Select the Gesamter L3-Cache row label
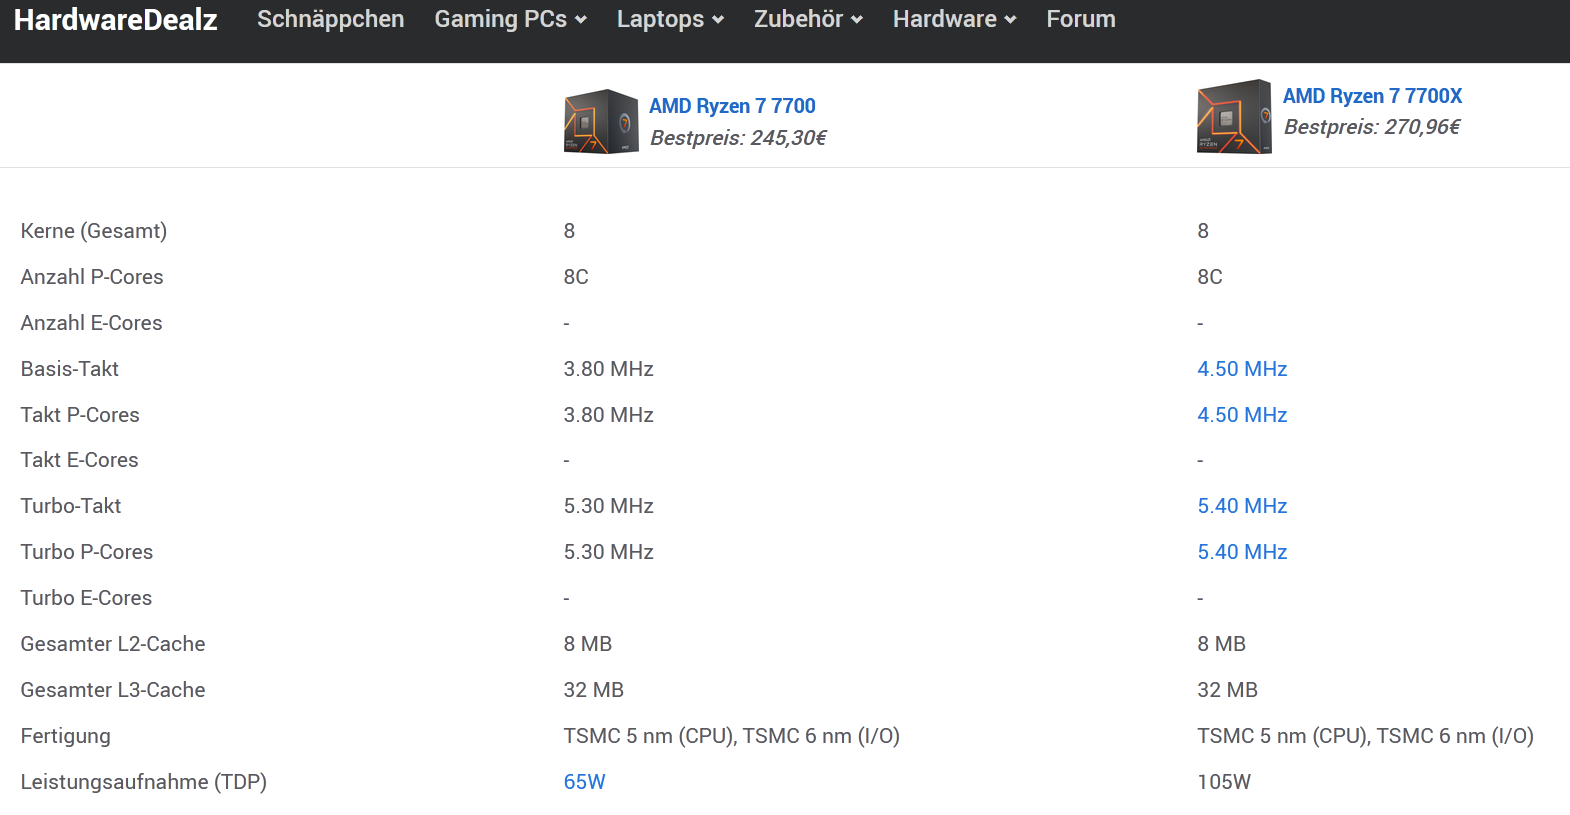This screenshot has height=815, width=1570. (x=113, y=690)
